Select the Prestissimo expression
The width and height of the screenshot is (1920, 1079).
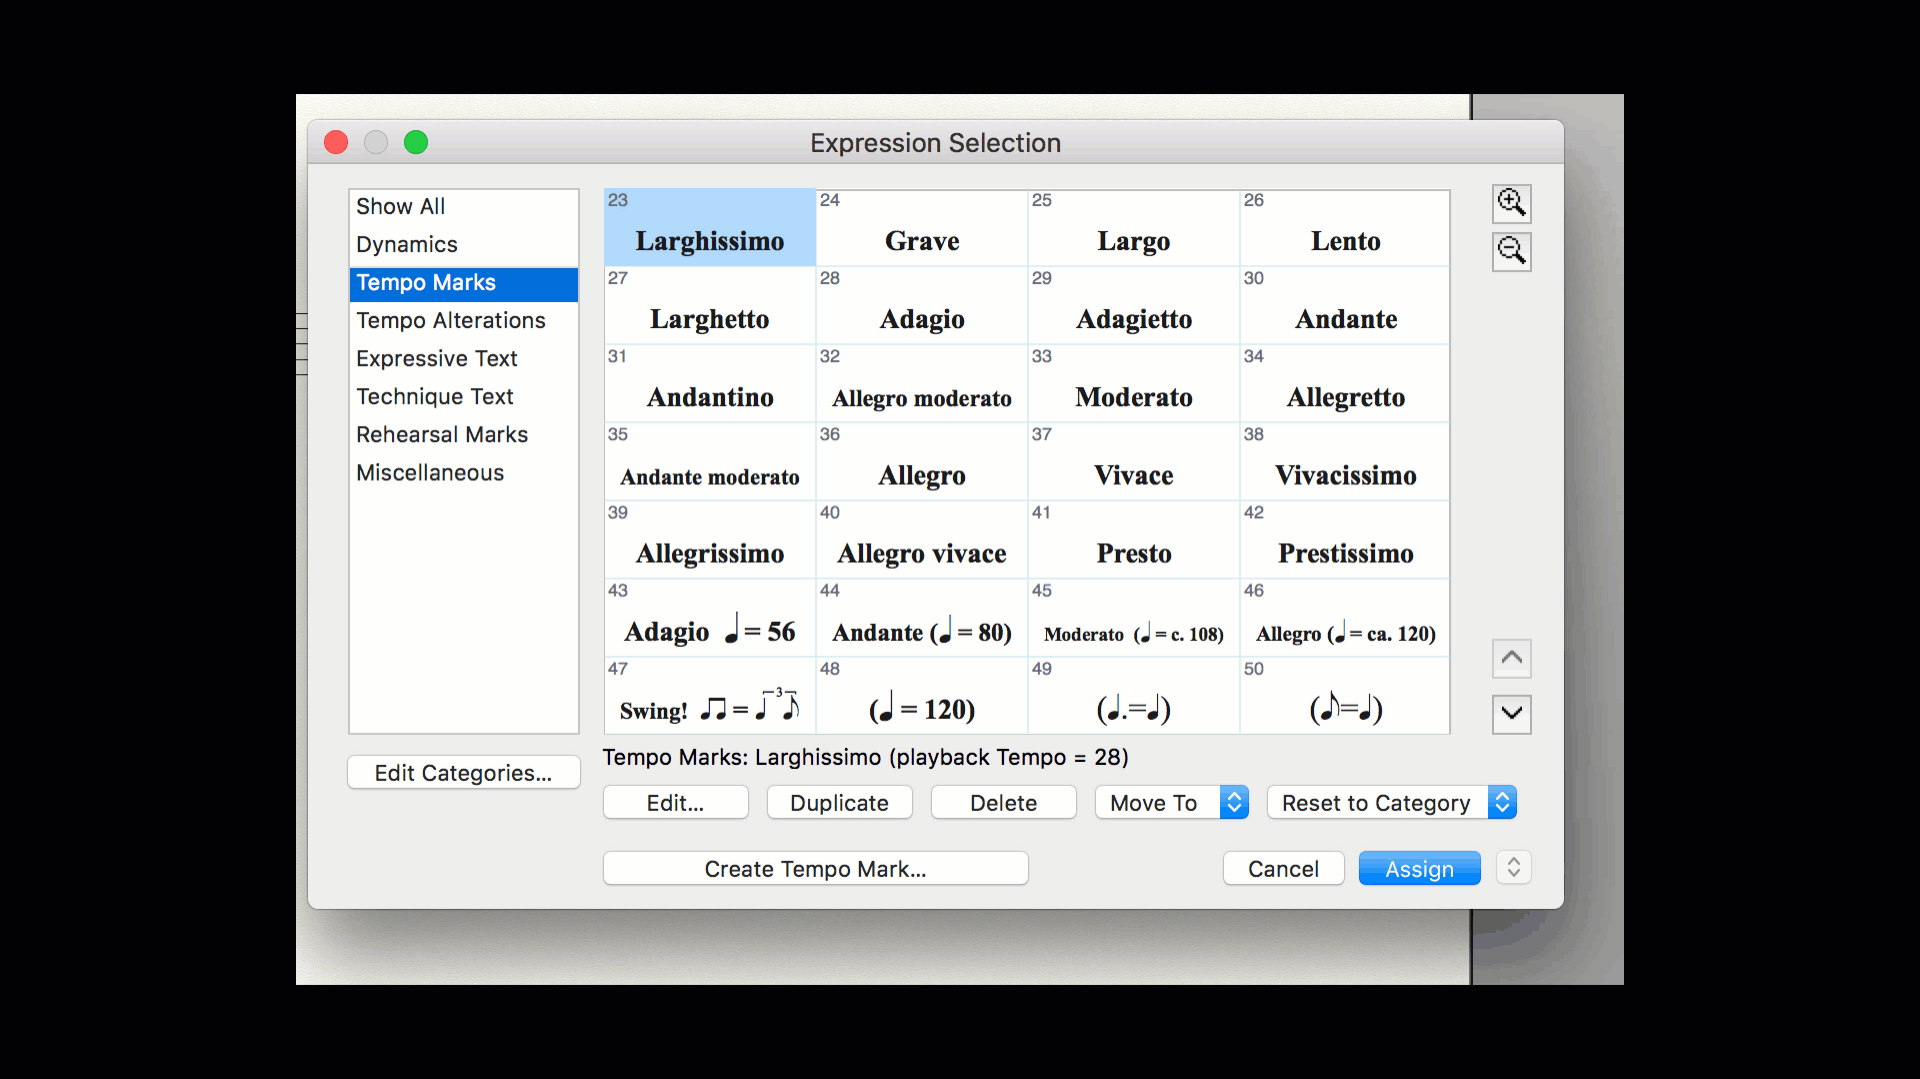point(1345,540)
